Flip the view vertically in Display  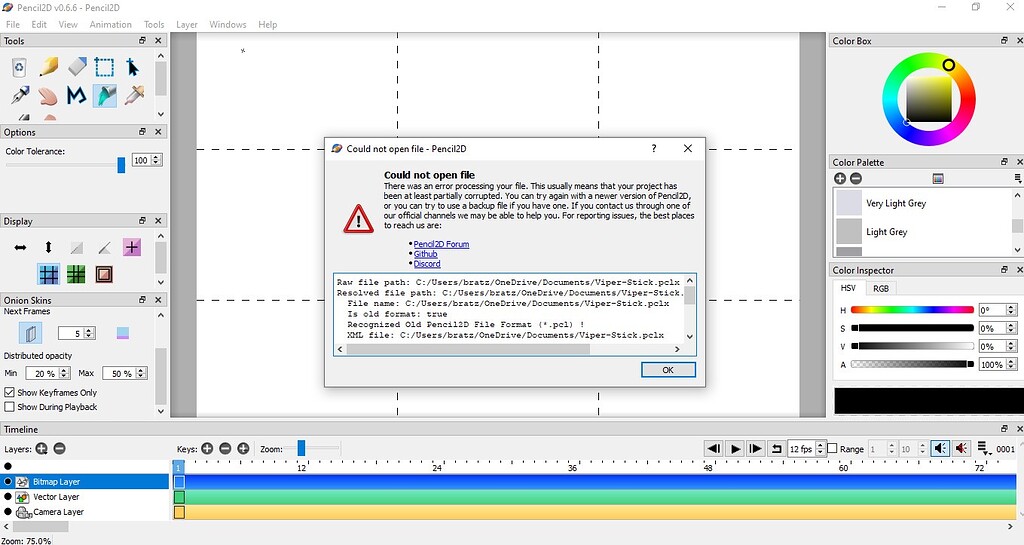[48, 247]
